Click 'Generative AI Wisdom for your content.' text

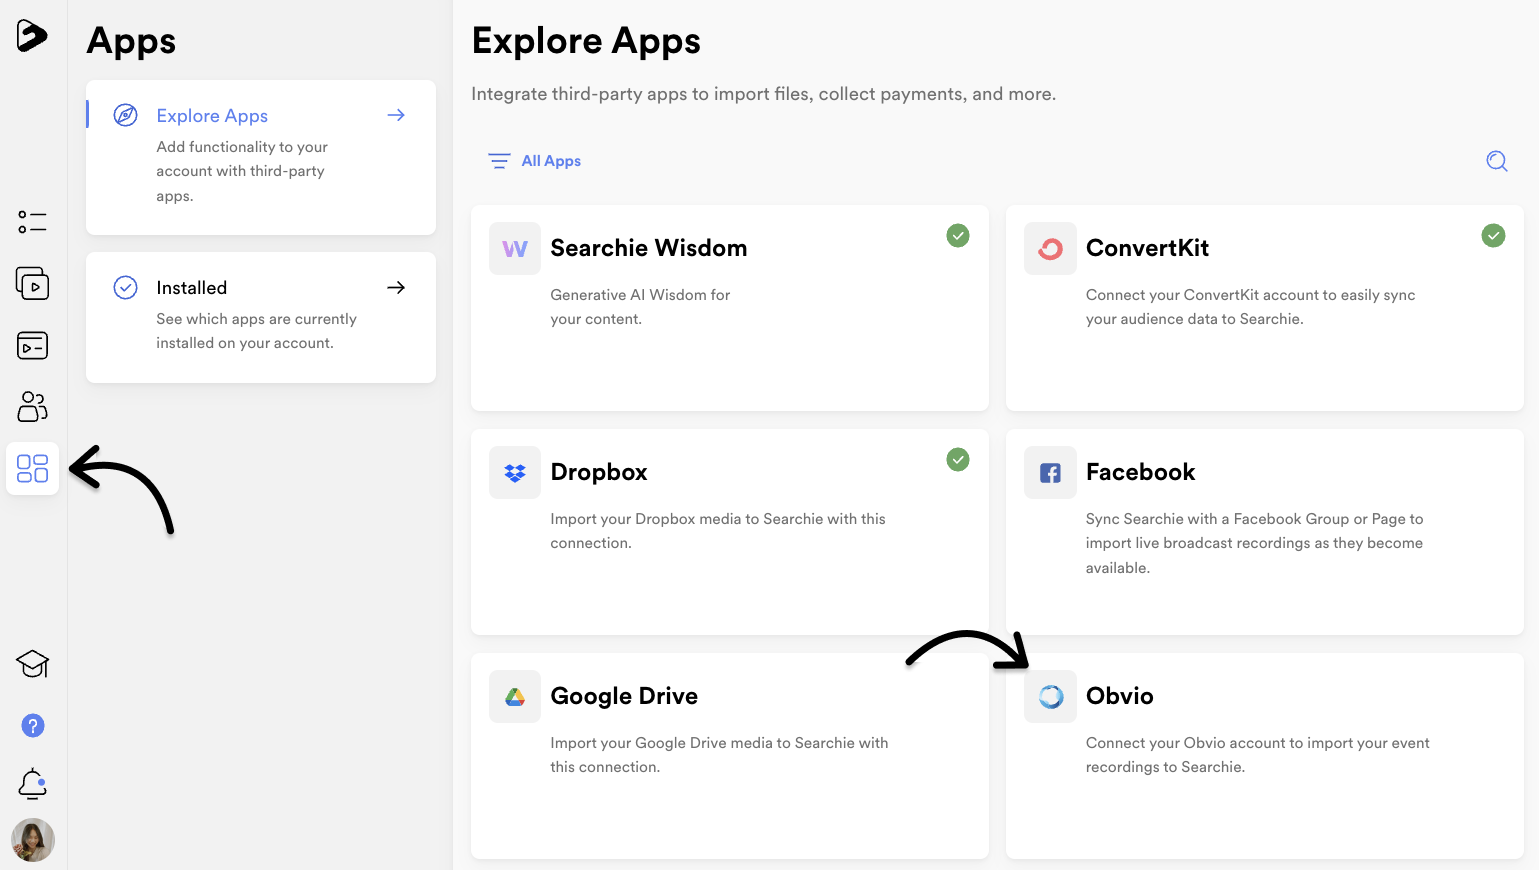640,307
